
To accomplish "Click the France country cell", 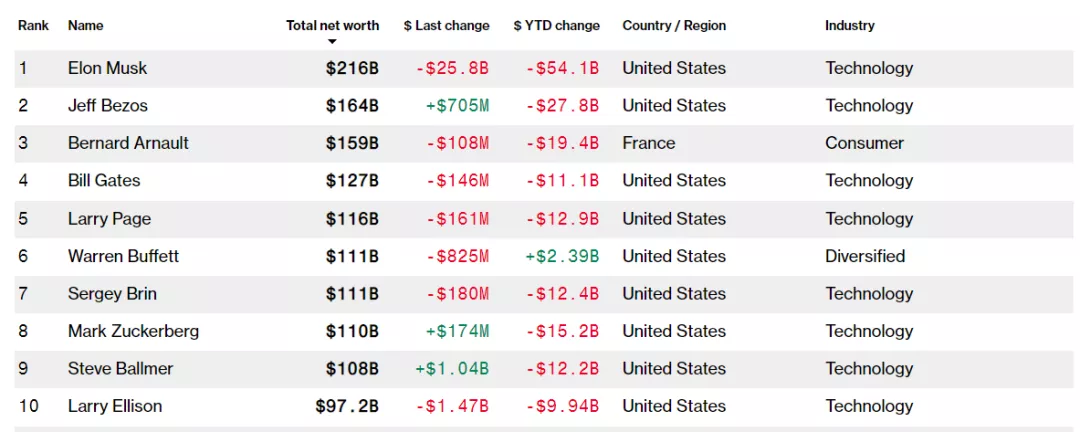I will (x=648, y=143).
